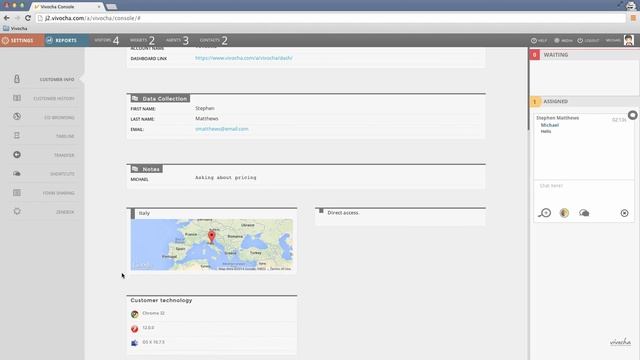The image size is (640, 360).
Task: Click the Notes section header
Action: pyautogui.click(x=146, y=169)
